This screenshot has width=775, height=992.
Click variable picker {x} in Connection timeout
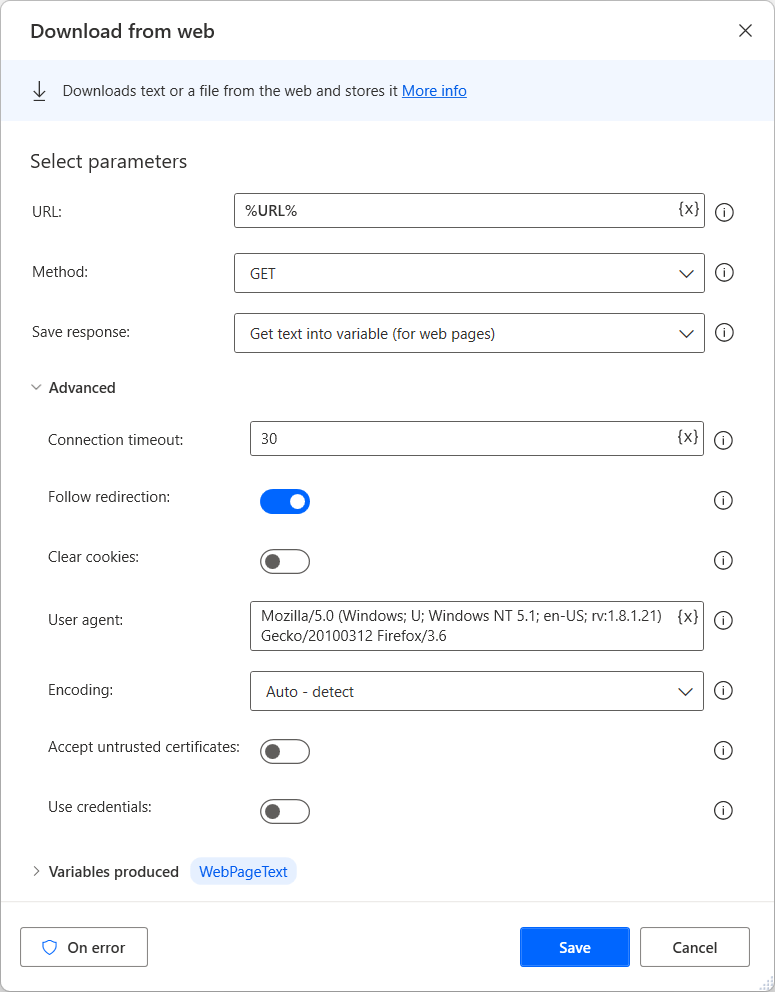click(x=688, y=436)
